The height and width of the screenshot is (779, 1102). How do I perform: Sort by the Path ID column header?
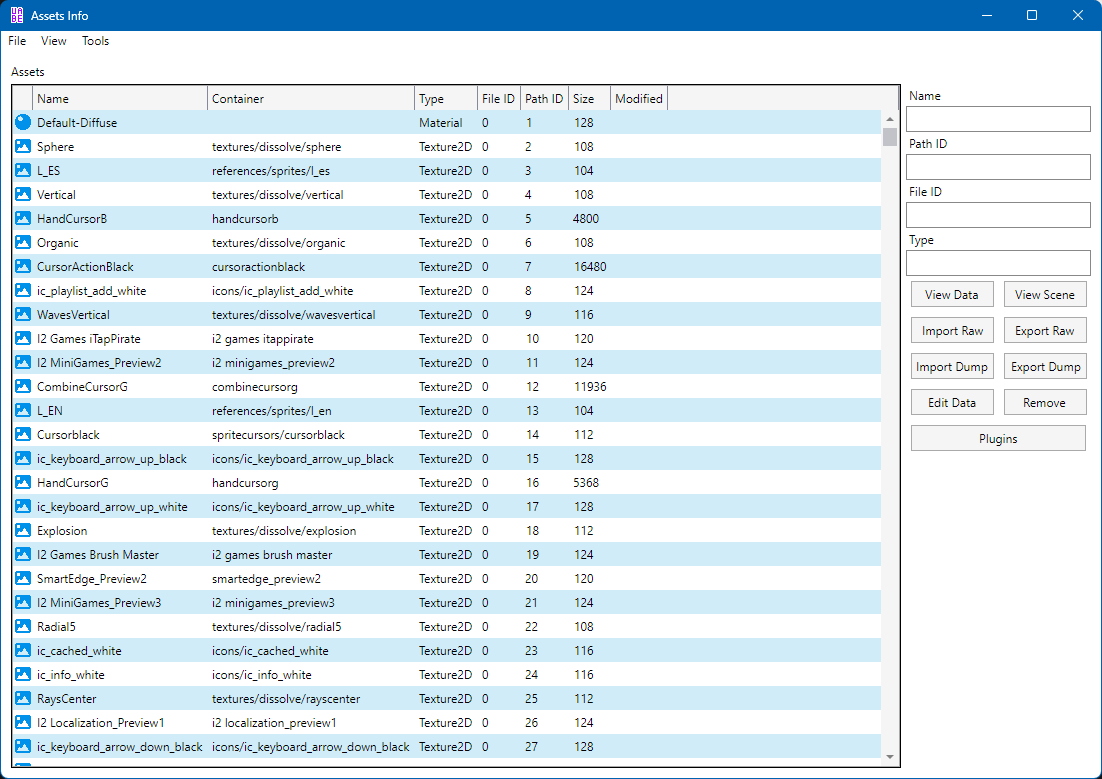(545, 98)
